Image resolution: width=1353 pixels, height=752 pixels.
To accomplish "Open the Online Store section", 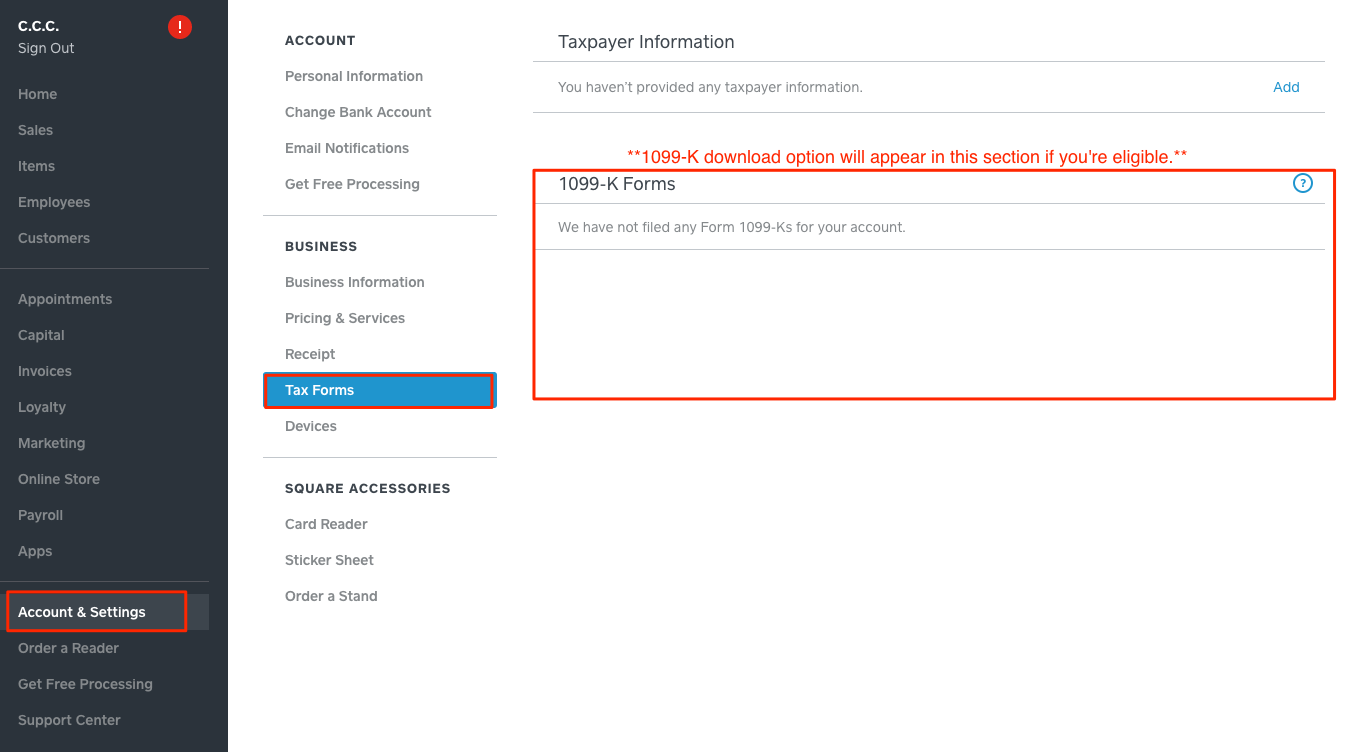I will click(59, 479).
